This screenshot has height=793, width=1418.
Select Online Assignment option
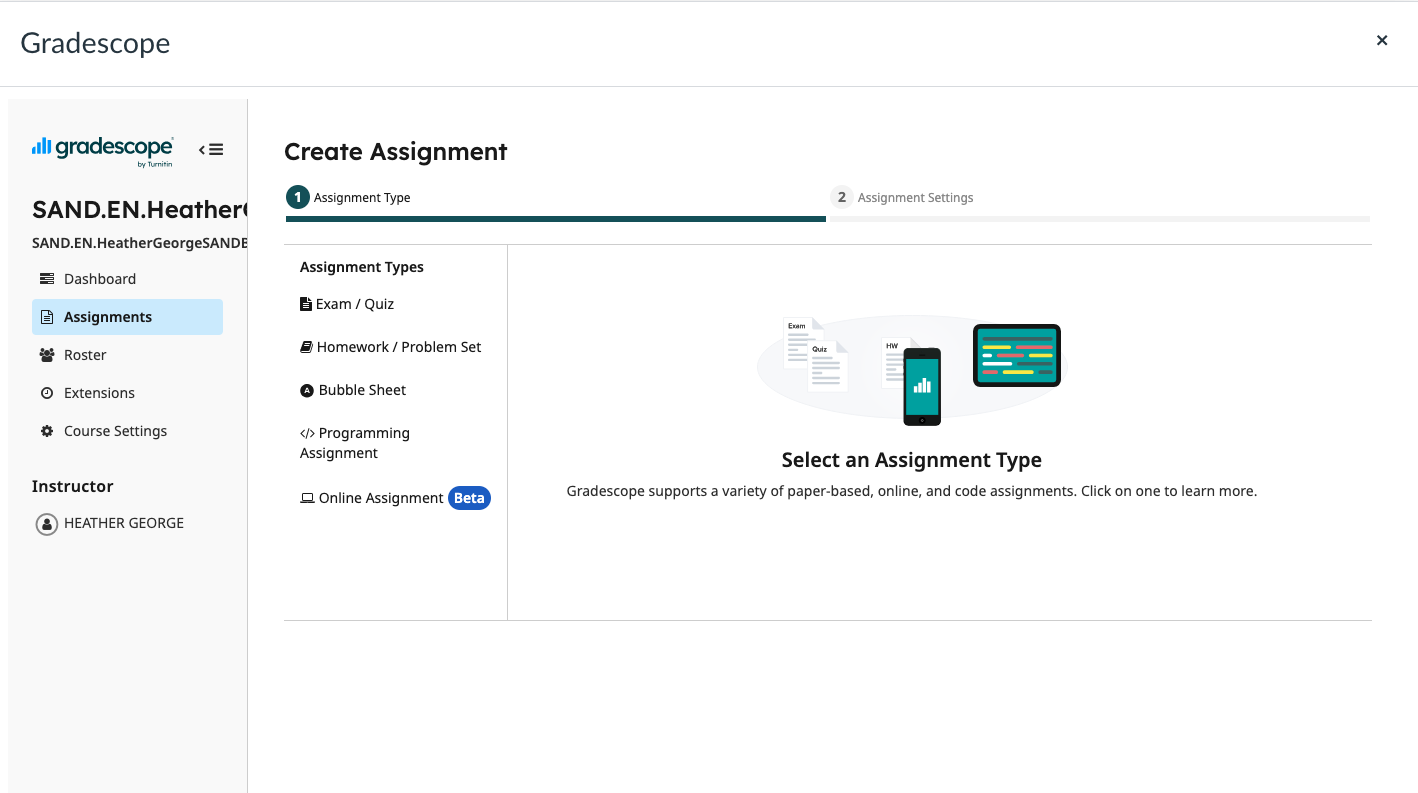pos(372,498)
